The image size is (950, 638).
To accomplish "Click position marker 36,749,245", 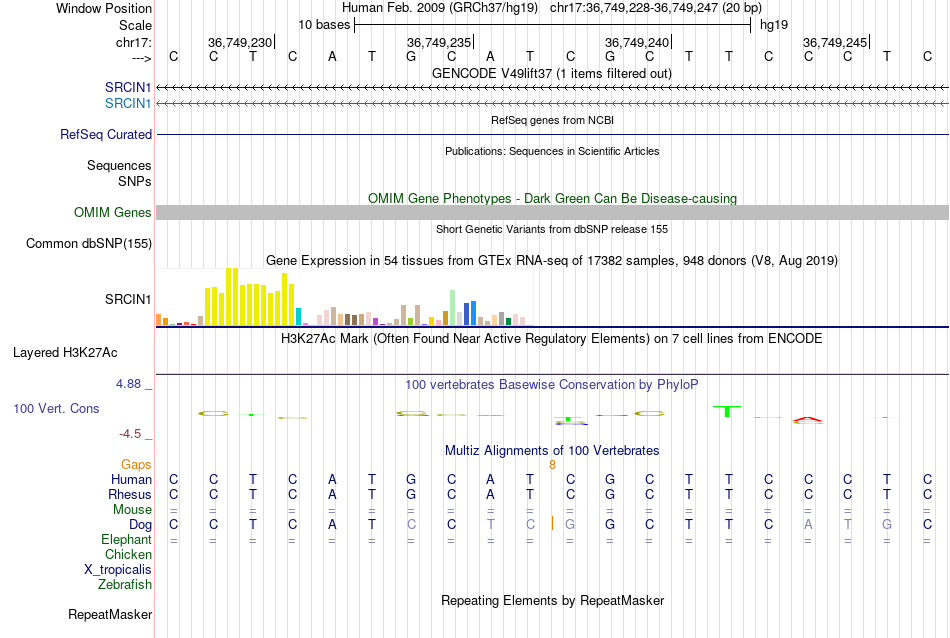I will point(835,42).
